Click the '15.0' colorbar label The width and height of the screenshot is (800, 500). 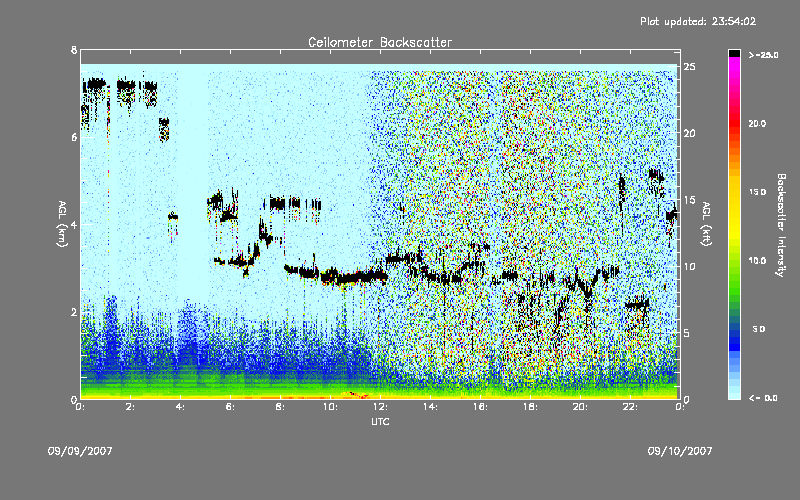click(x=757, y=192)
